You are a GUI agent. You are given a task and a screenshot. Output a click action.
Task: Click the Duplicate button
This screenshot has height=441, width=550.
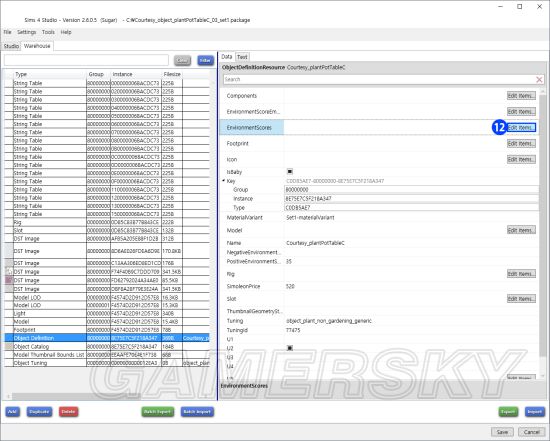pyautogui.click(x=39, y=412)
